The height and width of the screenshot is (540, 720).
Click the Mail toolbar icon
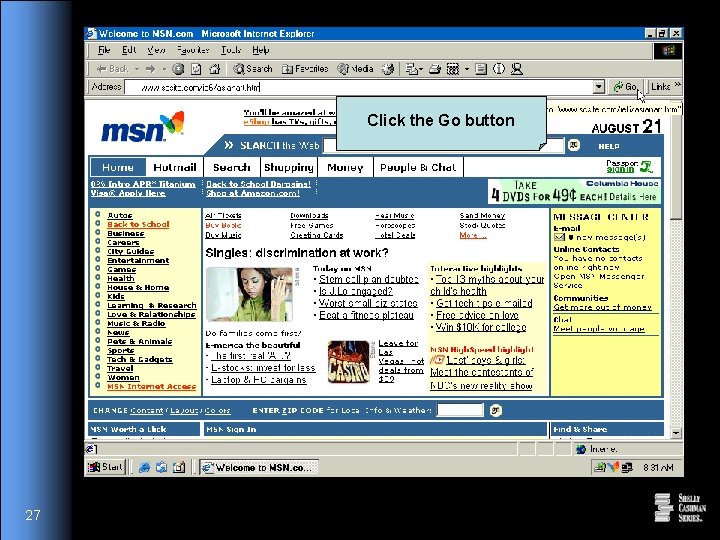pyautogui.click(x=411, y=69)
